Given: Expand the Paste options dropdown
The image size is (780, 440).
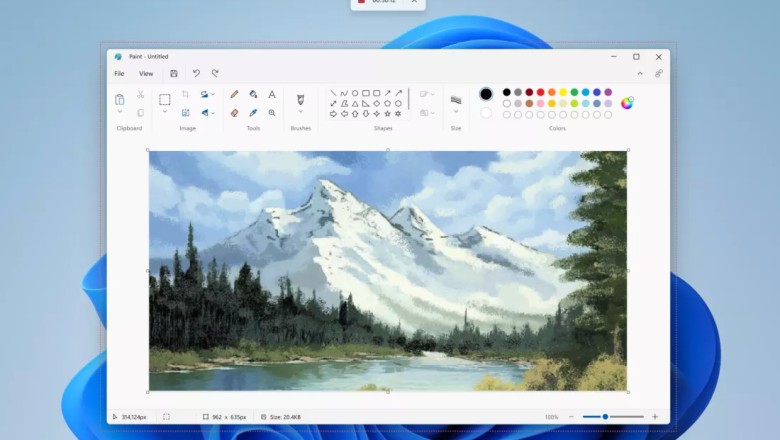Looking at the screenshot, I should pos(119,112).
